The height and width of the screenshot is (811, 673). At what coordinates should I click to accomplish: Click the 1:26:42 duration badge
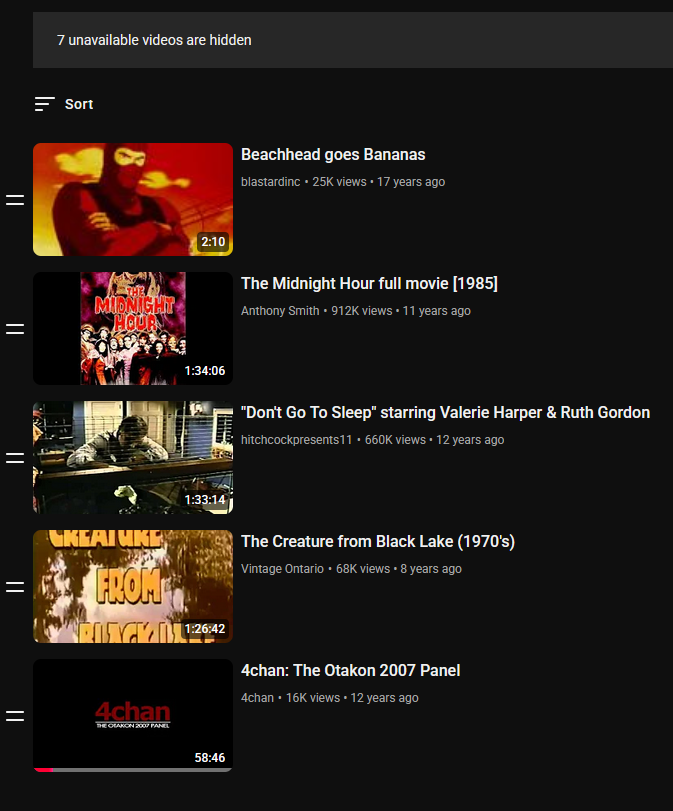coord(205,629)
